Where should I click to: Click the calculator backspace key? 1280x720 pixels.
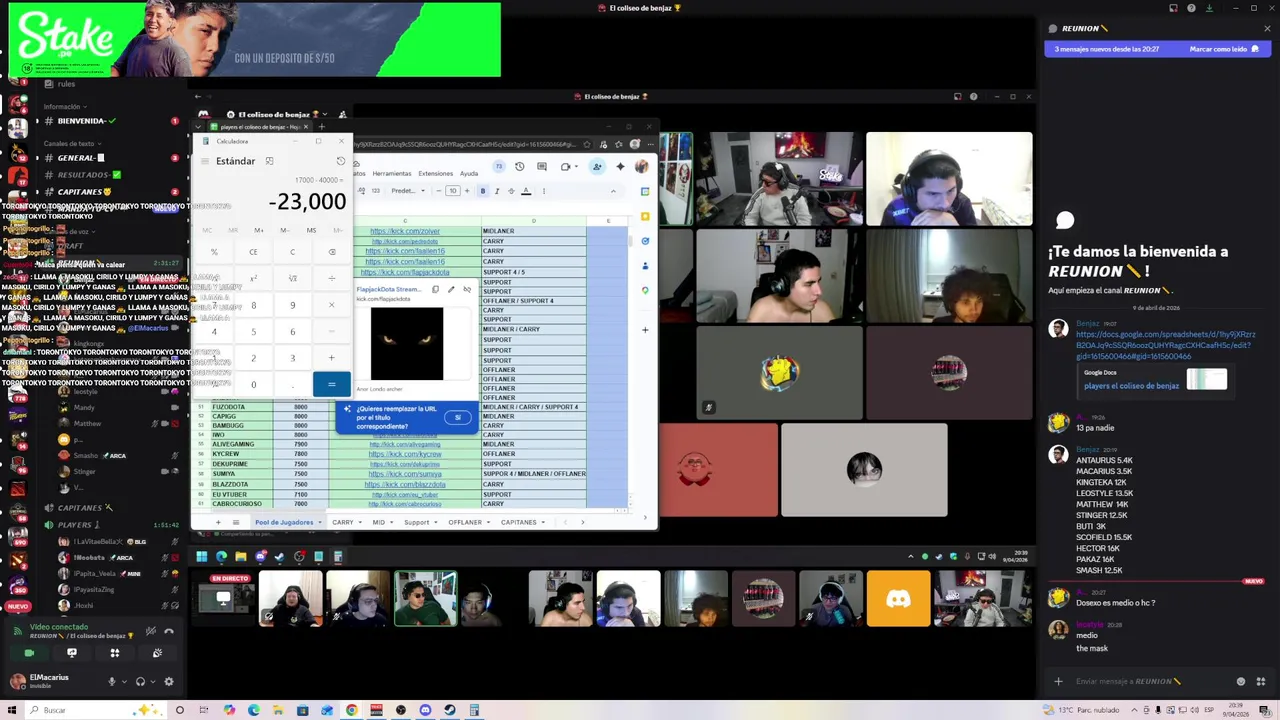[x=331, y=252]
